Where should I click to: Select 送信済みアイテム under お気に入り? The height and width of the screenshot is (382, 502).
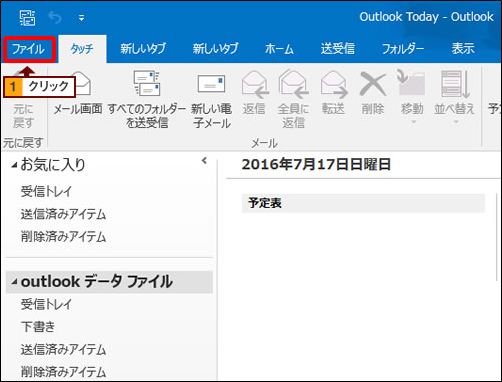tap(63, 214)
